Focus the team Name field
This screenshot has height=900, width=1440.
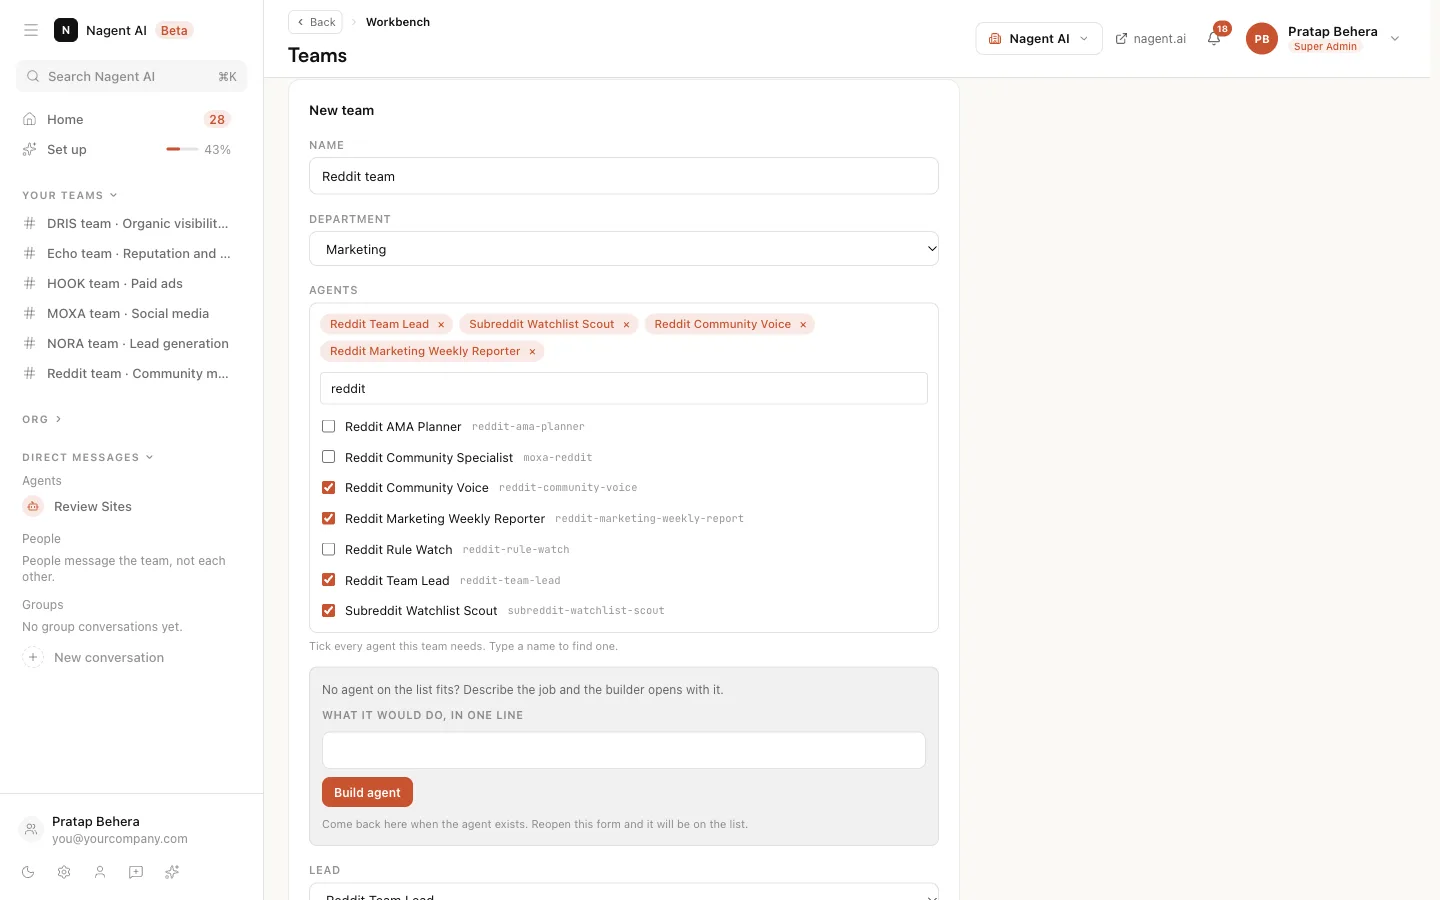624,176
